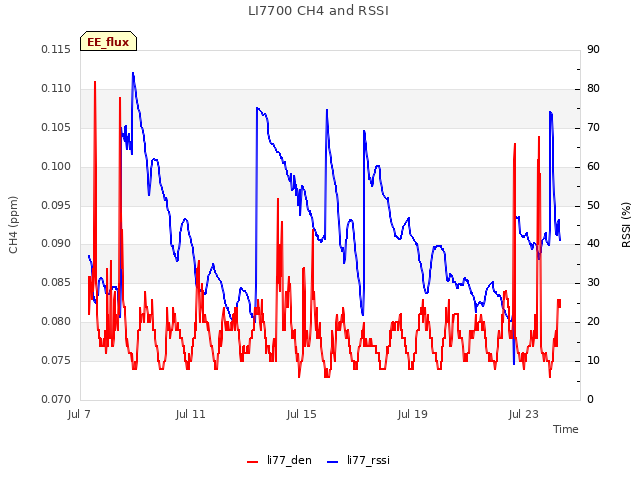Click the 0.090 left axis value
The height and width of the screenshot is (480, 640).
click(56, 244)
